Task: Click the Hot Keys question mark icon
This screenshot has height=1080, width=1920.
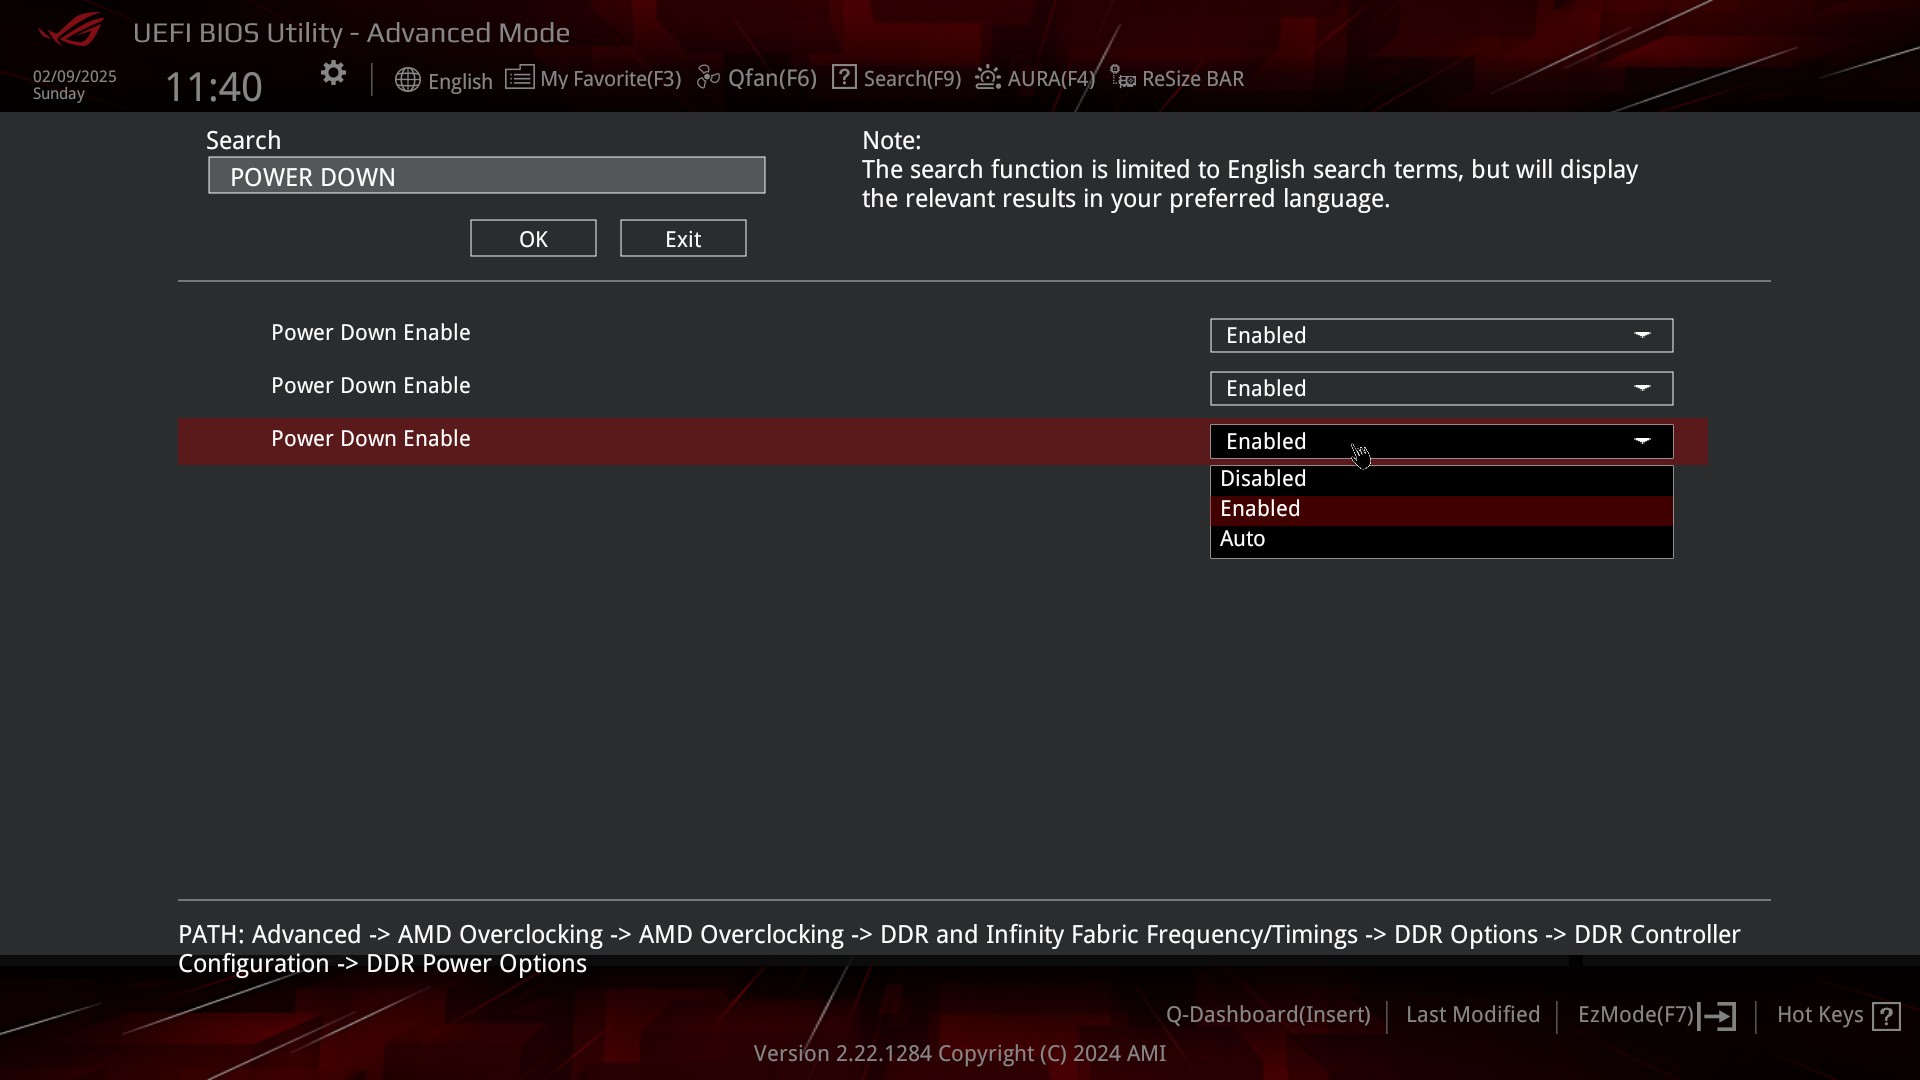Action: (x=1886, y=1016)
